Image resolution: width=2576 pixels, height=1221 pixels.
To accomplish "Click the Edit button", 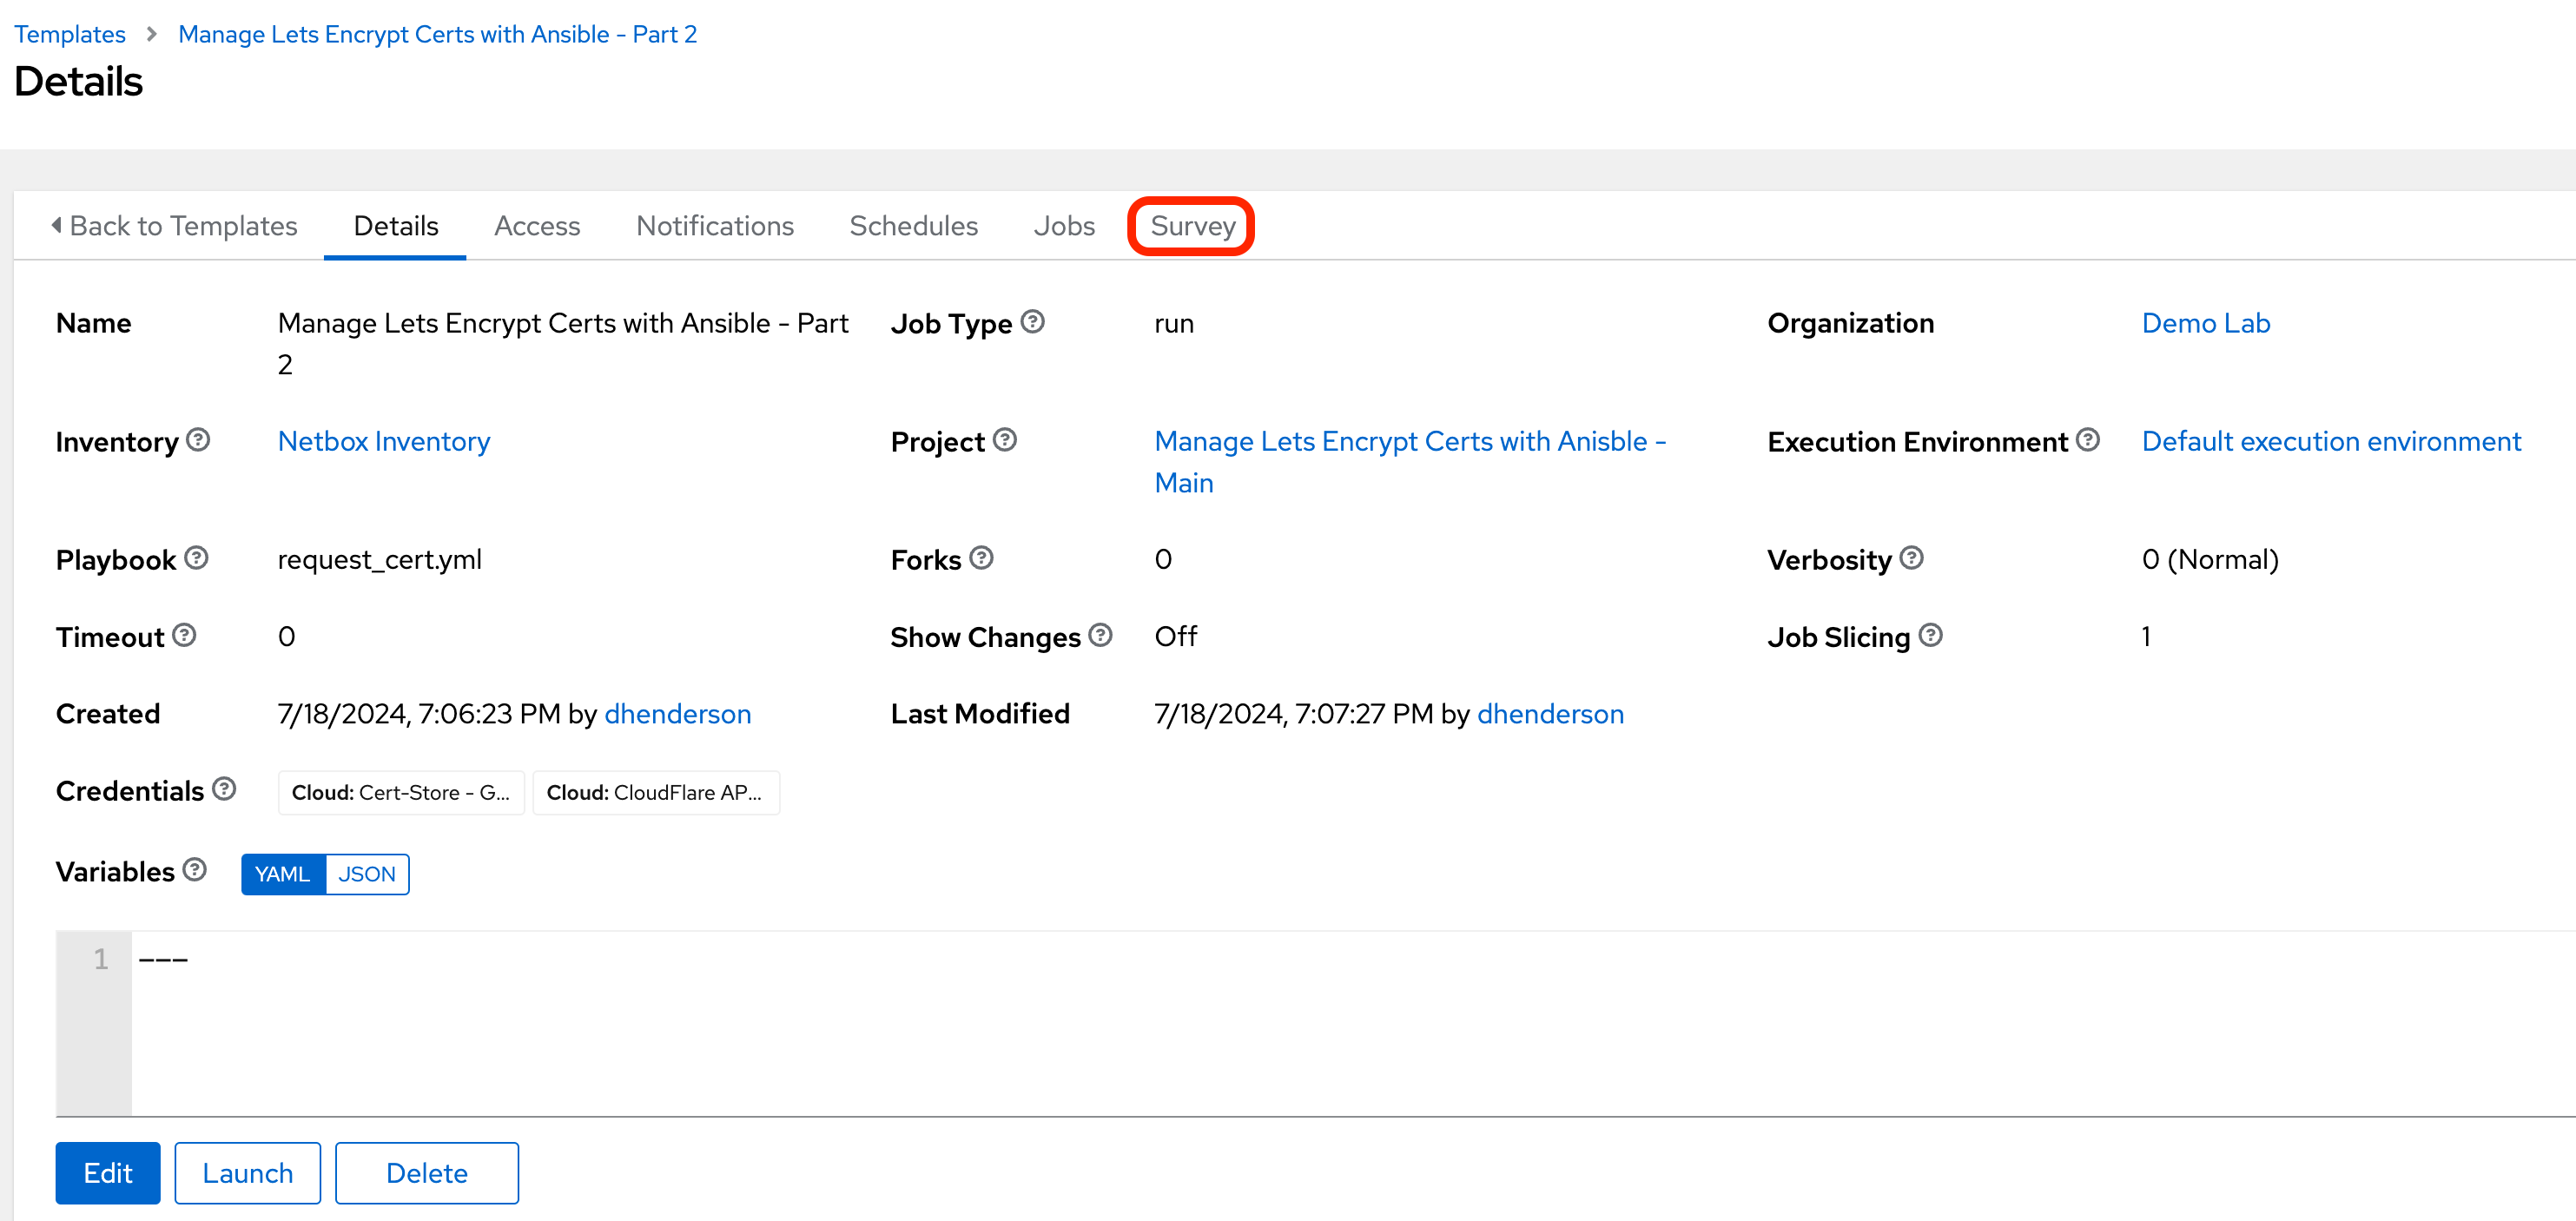I will (x=108, y=1173).
